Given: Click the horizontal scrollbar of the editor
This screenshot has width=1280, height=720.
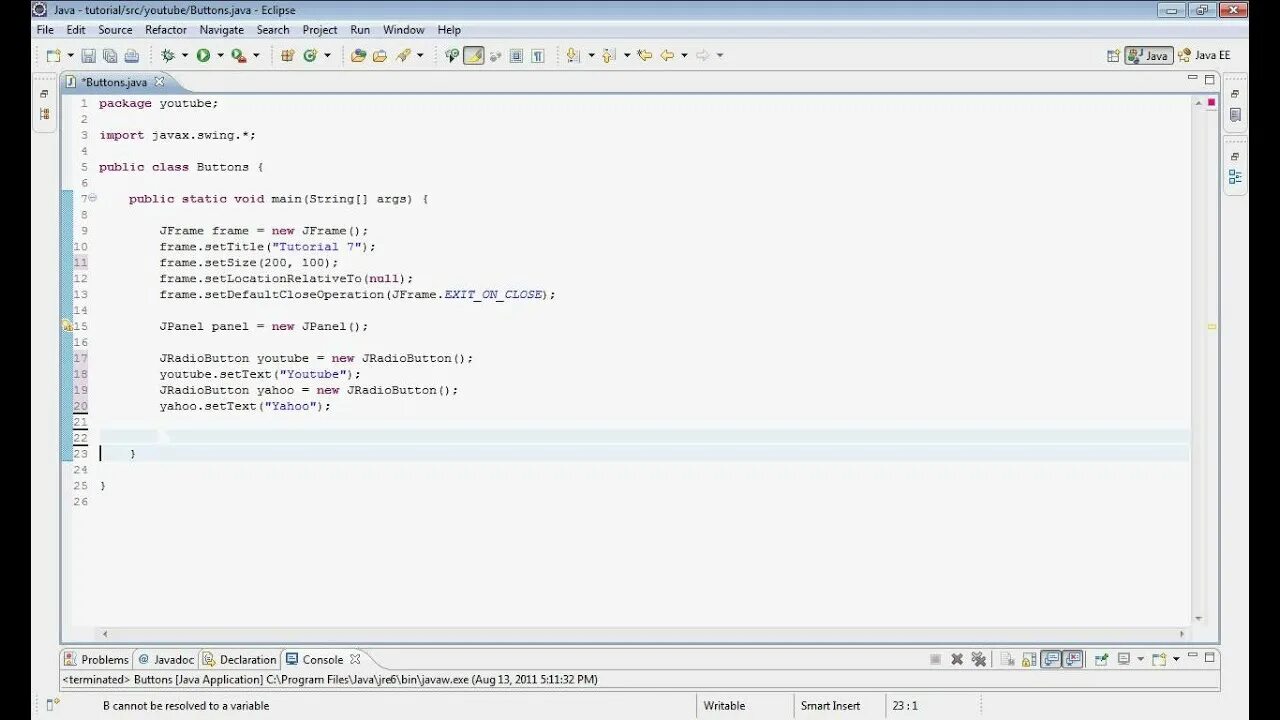Looking at the screenshot, I should (x=641, y=634).
